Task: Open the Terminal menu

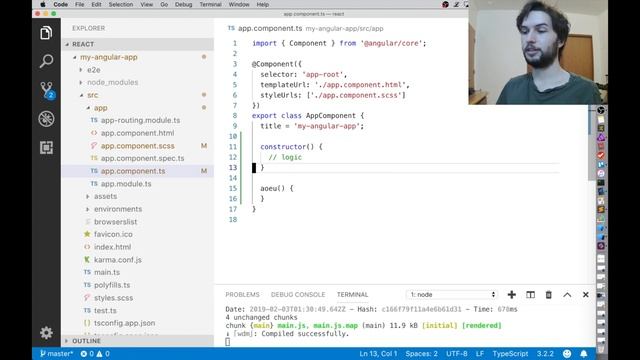Action: coord(210,4)
